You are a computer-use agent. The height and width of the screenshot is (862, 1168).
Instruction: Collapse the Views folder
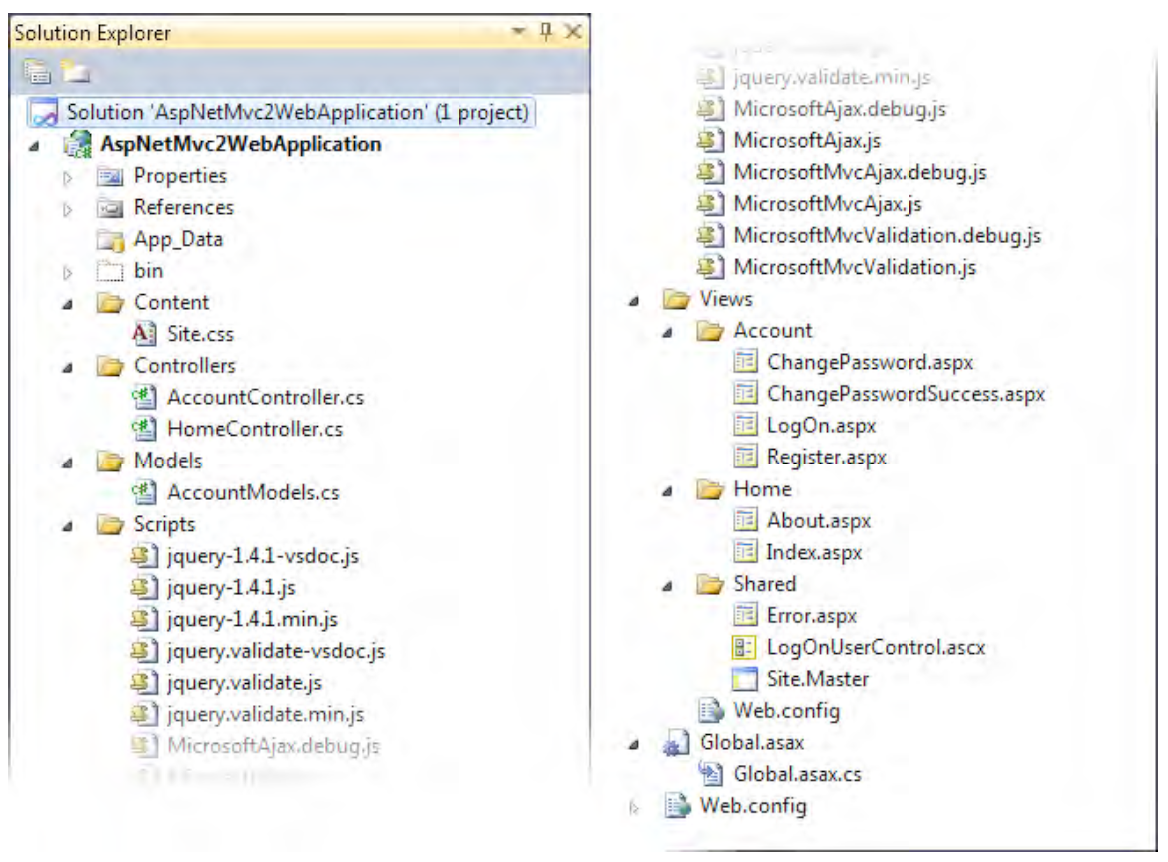[x=634, y=301]
